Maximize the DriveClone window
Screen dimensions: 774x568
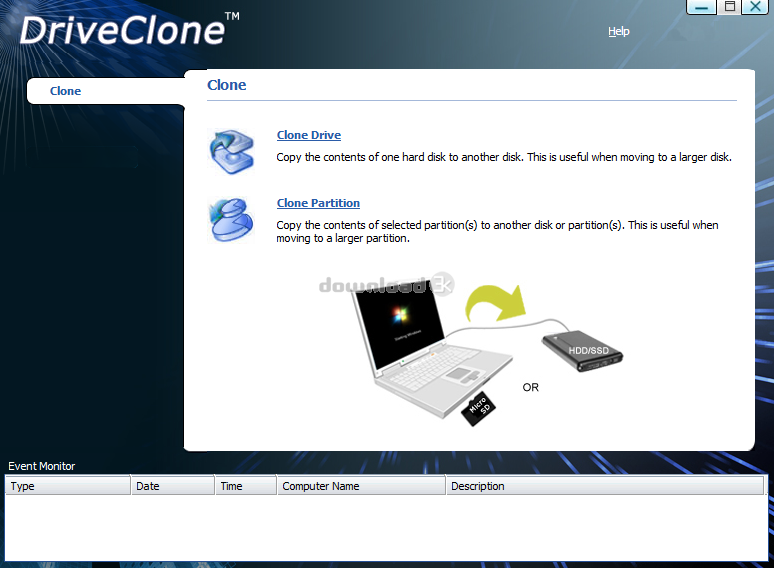coord(730,7)
